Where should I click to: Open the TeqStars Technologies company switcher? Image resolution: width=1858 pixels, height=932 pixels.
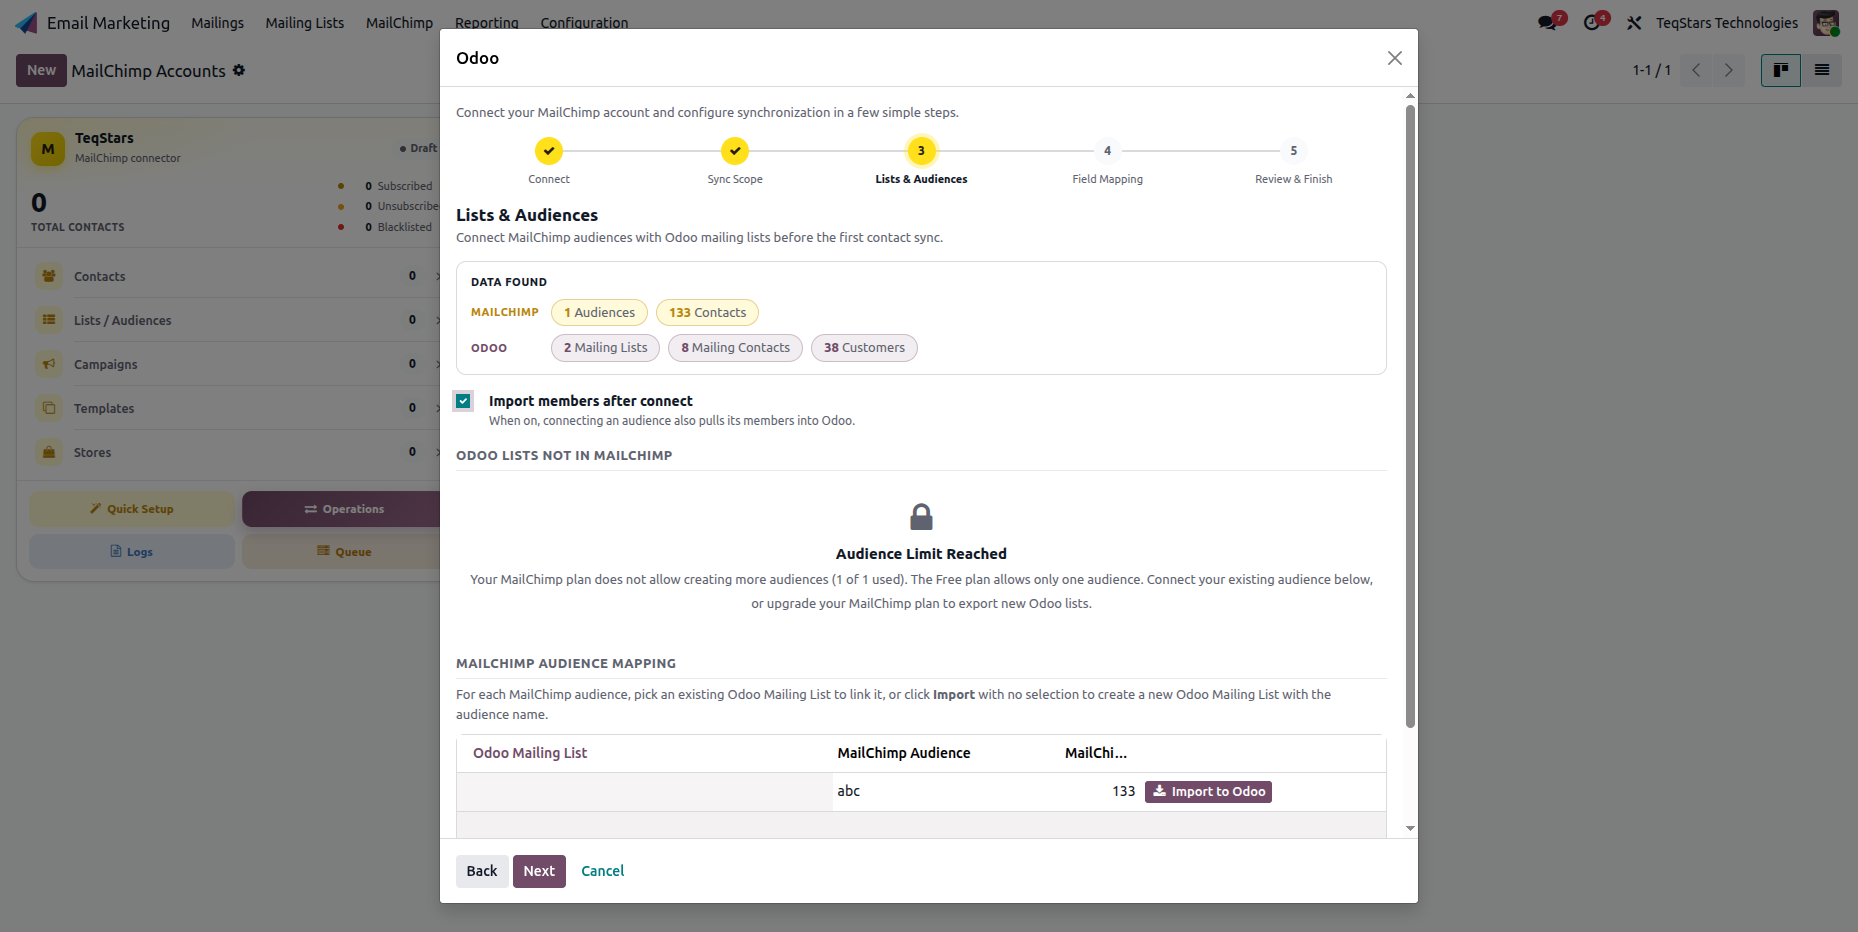tap(1726, 22)
